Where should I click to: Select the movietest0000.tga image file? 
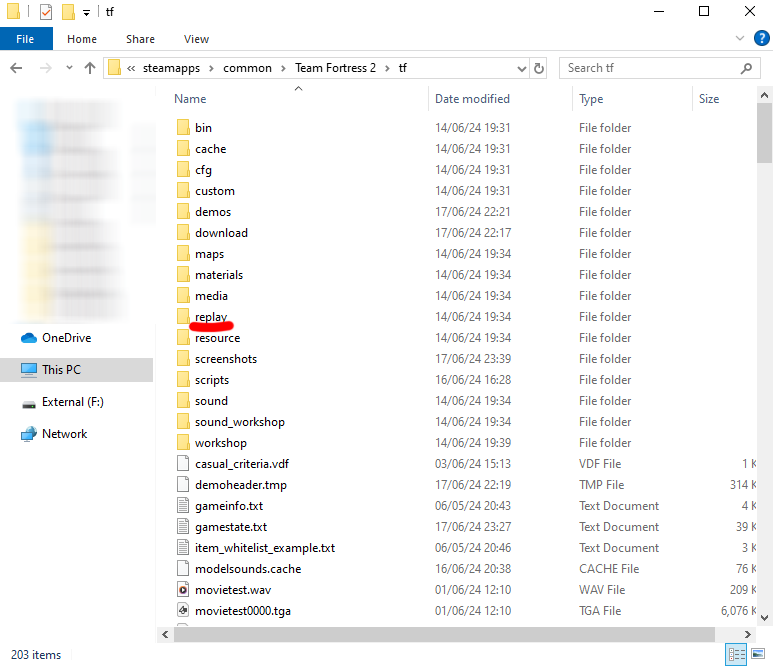(242, 611)
